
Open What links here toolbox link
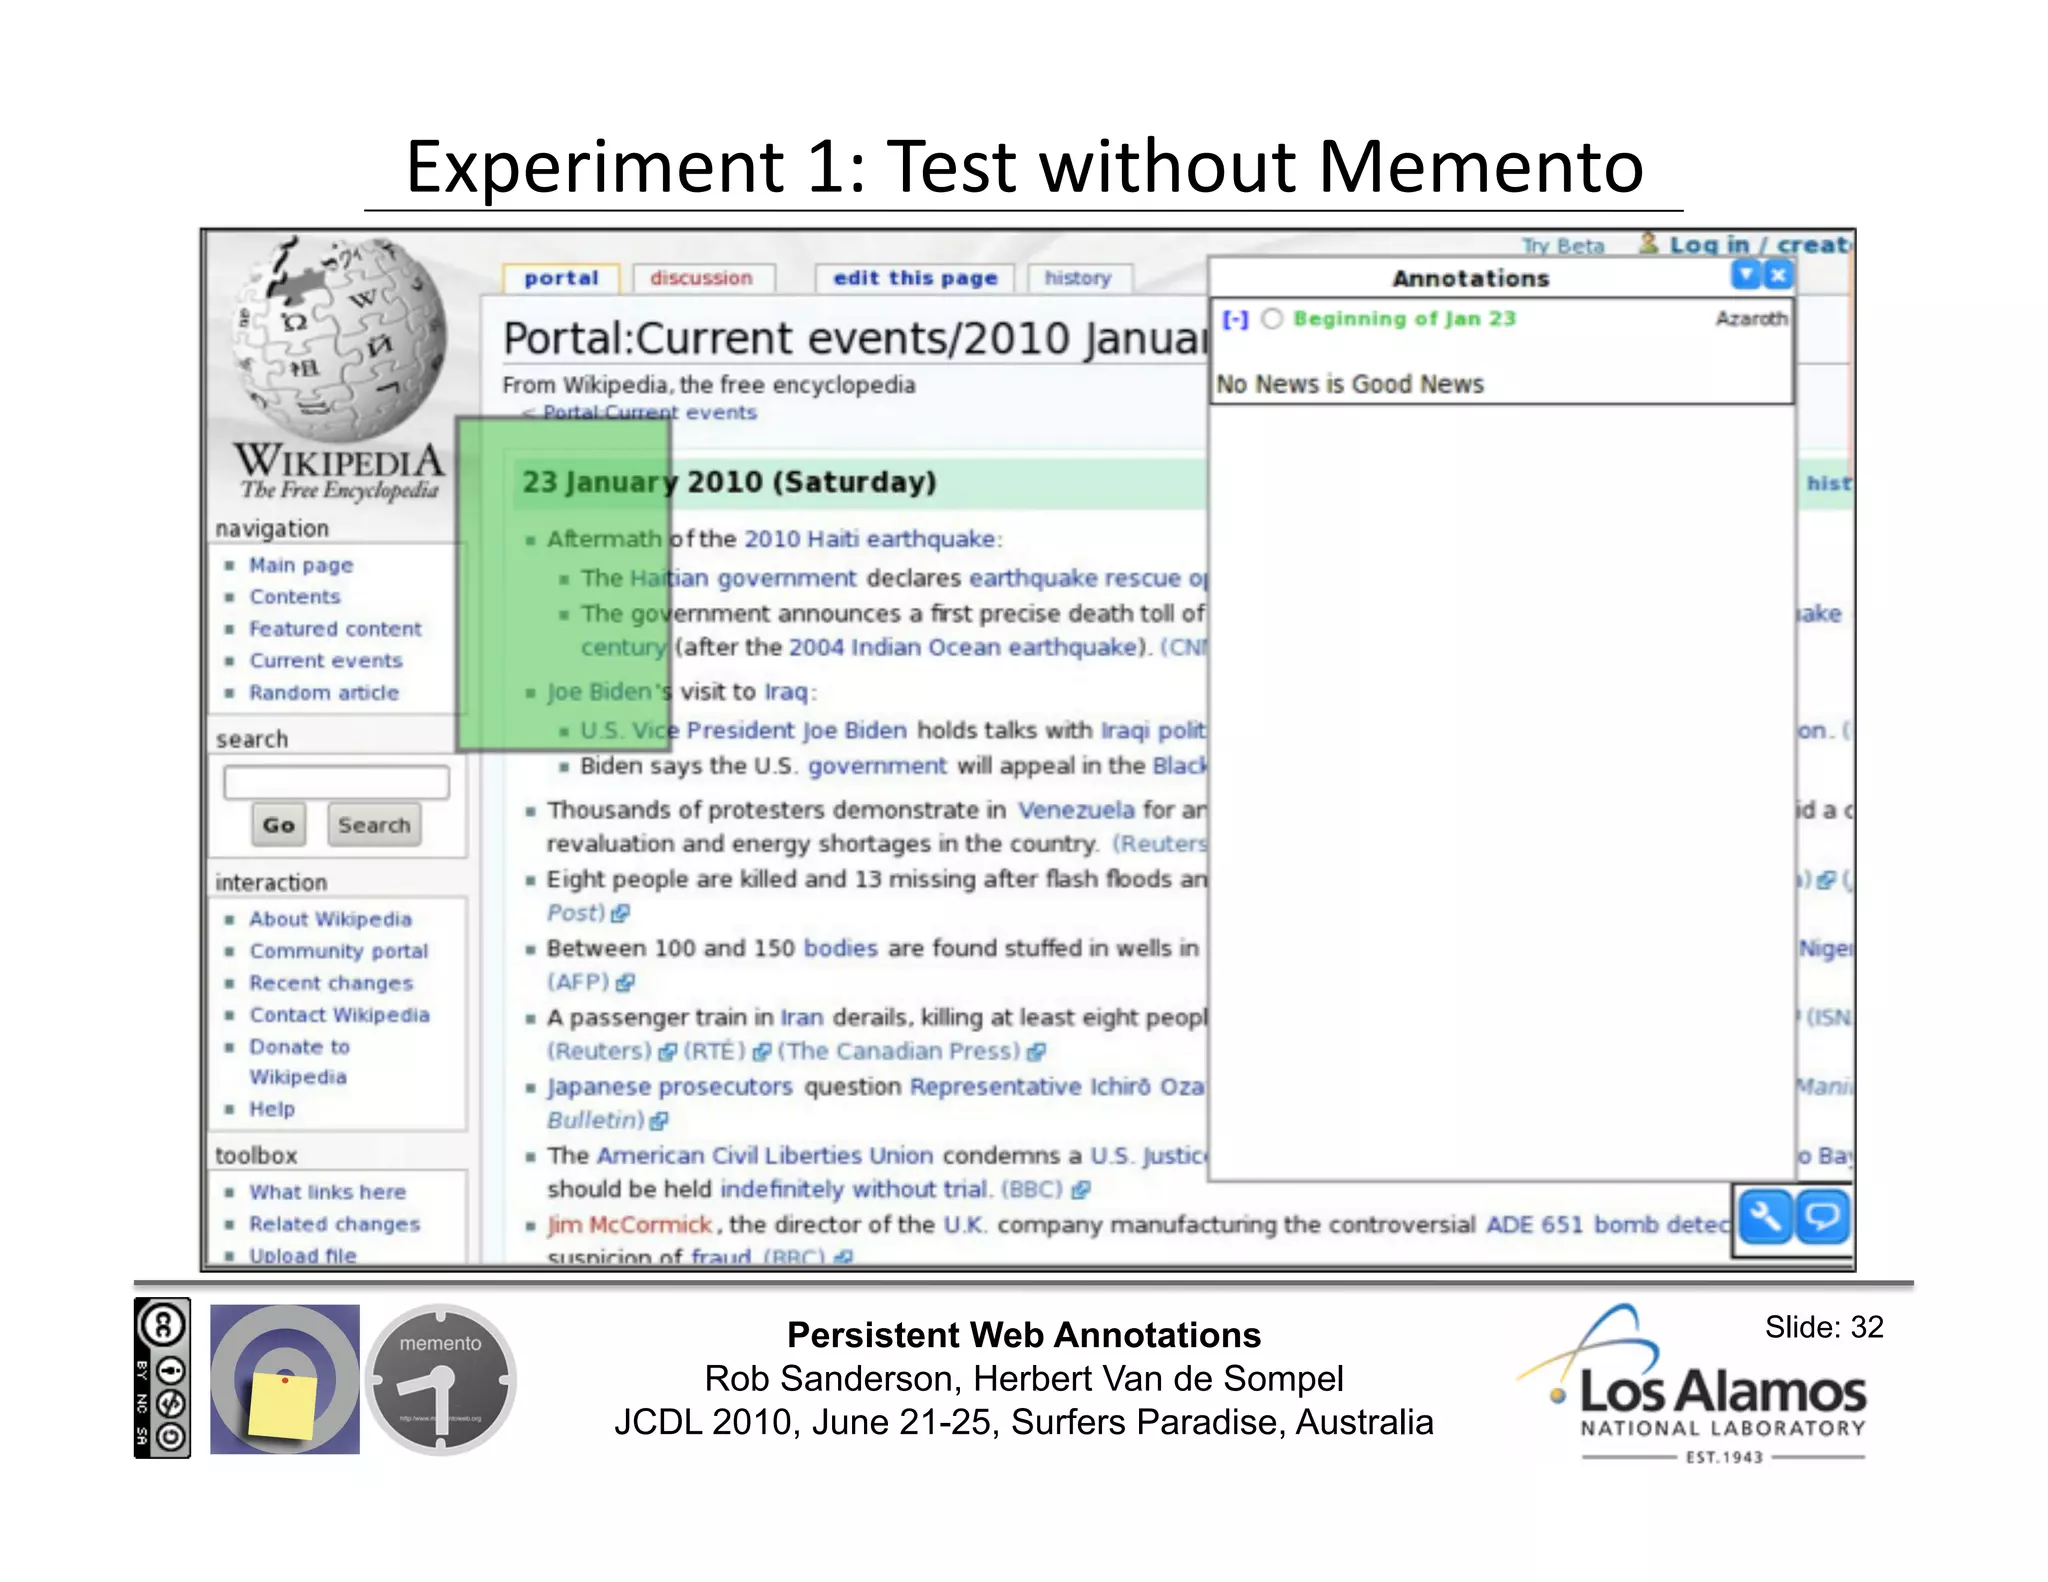point(327,1192)
